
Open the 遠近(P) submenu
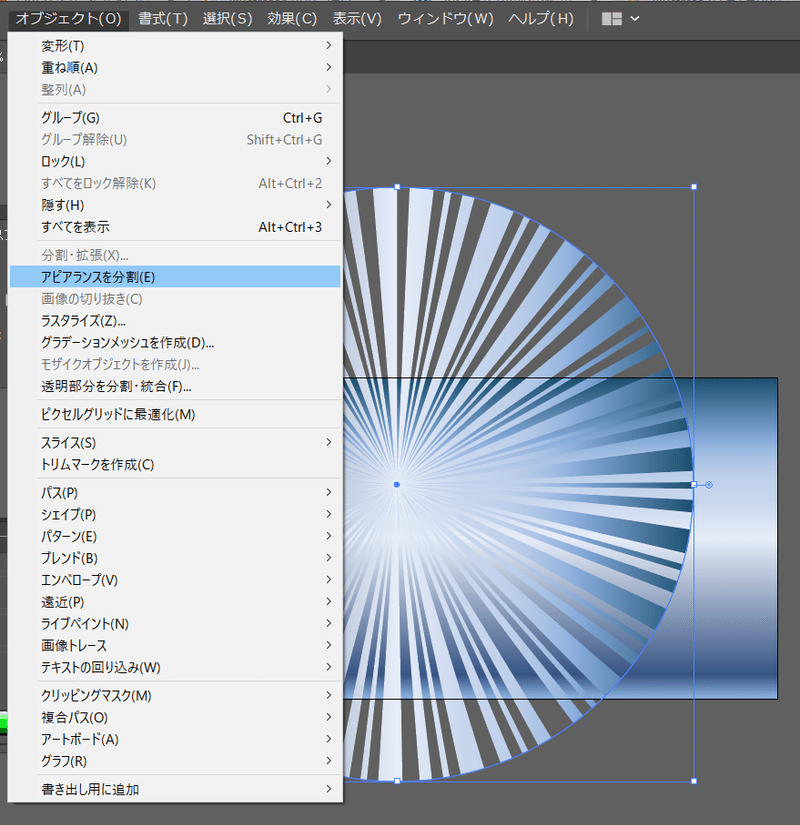(x=175, y=601)
